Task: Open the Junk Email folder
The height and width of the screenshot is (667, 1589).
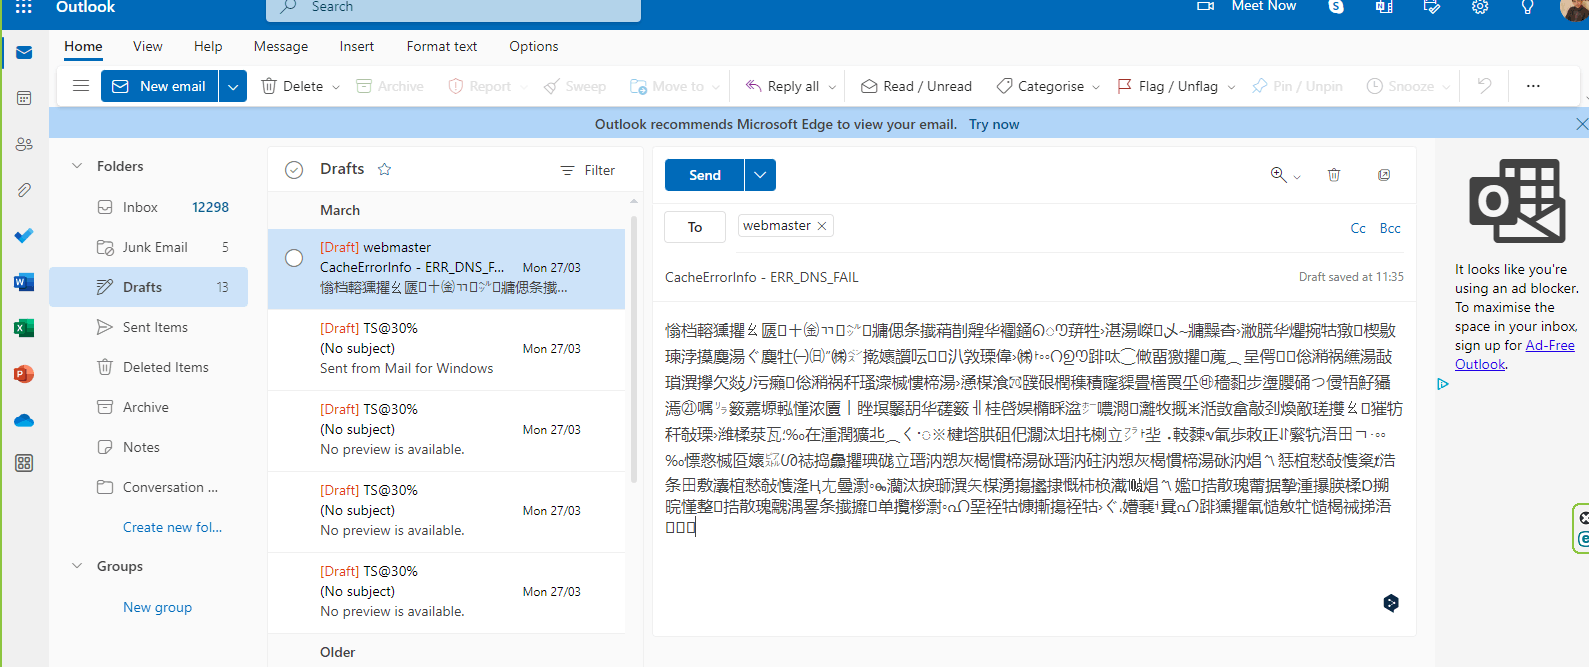Action: [x=148, y=247]
